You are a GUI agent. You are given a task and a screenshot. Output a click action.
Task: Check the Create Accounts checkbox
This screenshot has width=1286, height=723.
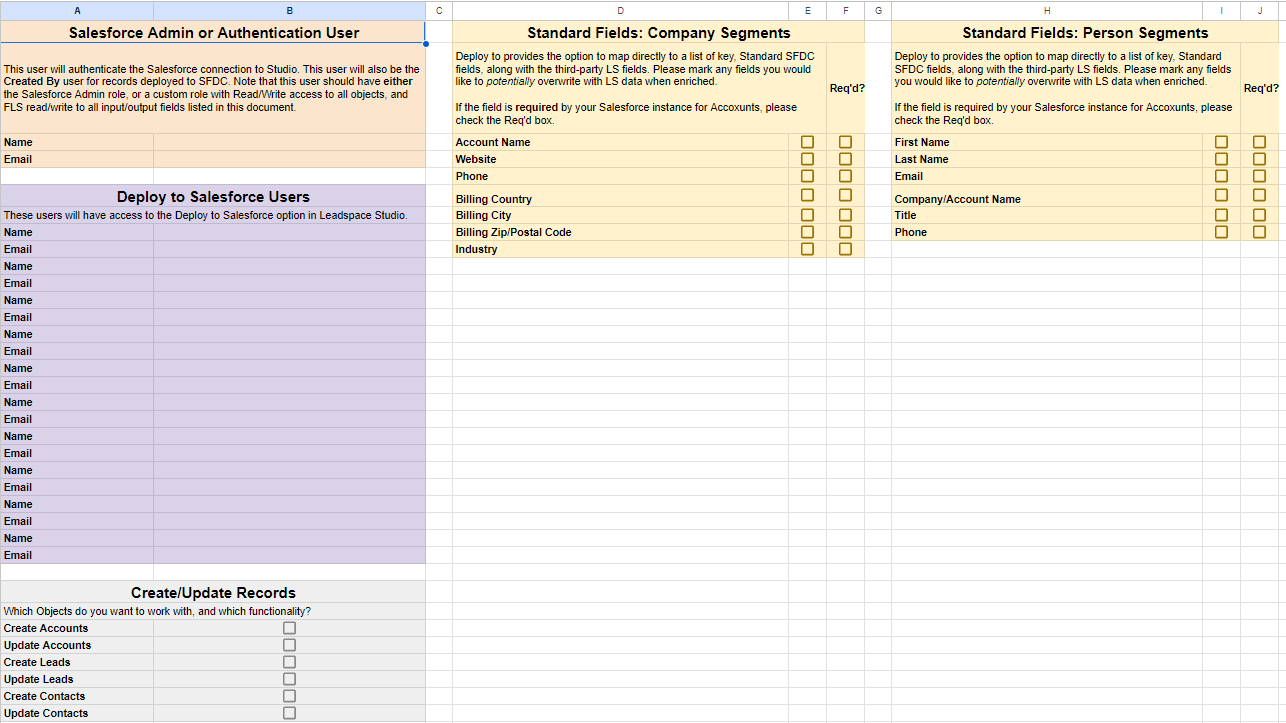tap(289, 628)
